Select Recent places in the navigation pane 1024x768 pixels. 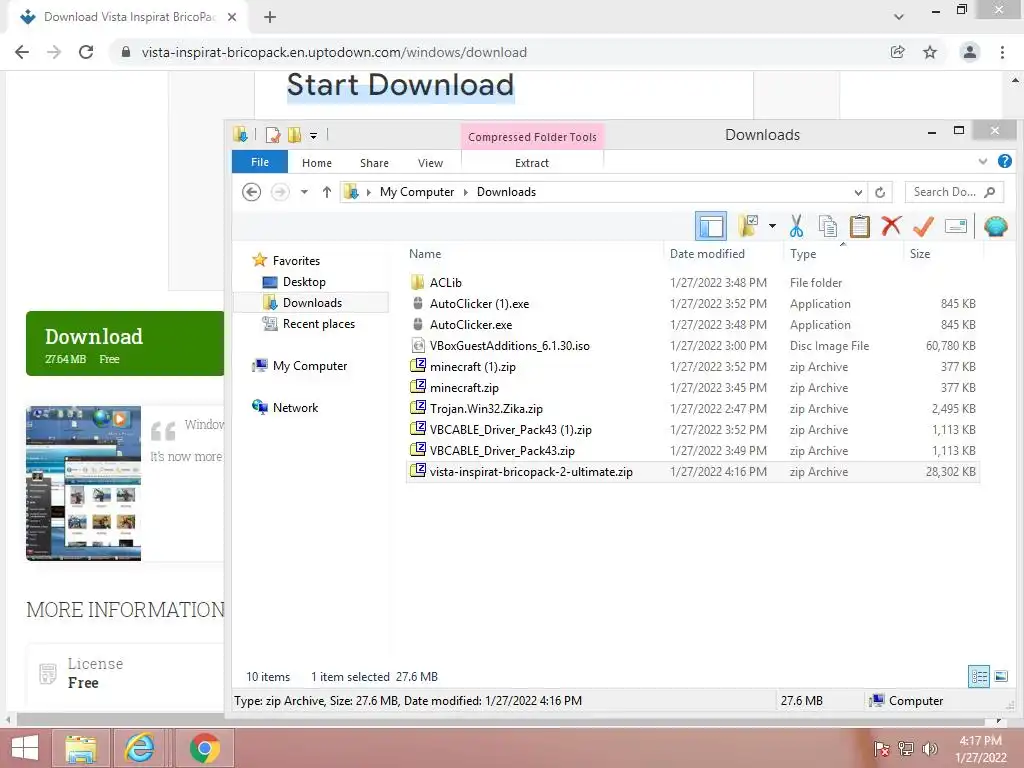pos(319,324)
